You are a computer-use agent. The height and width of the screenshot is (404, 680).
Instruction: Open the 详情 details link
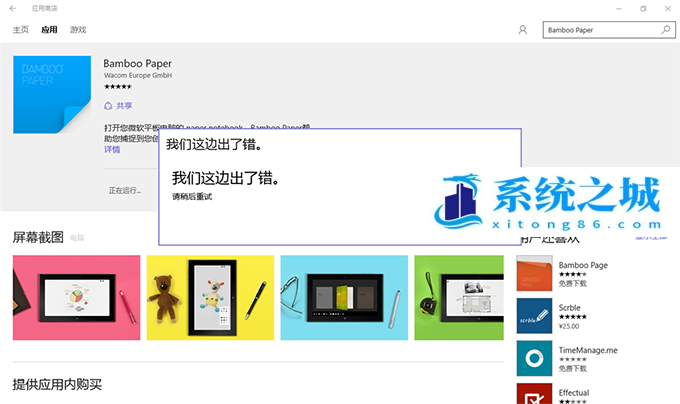(112, 150)
